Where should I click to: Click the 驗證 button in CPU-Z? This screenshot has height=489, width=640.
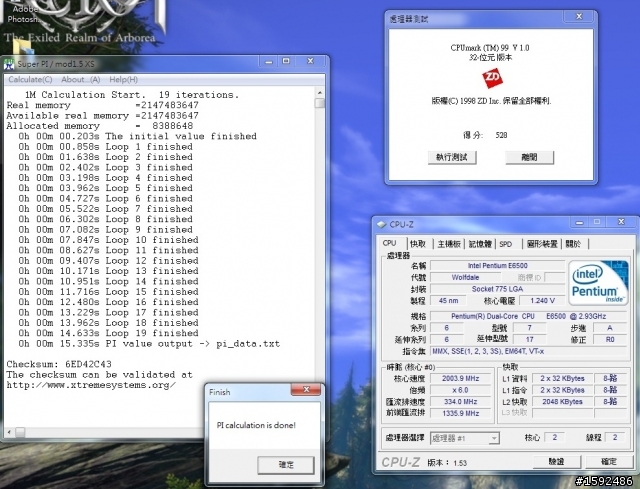[x=557, y=462]
